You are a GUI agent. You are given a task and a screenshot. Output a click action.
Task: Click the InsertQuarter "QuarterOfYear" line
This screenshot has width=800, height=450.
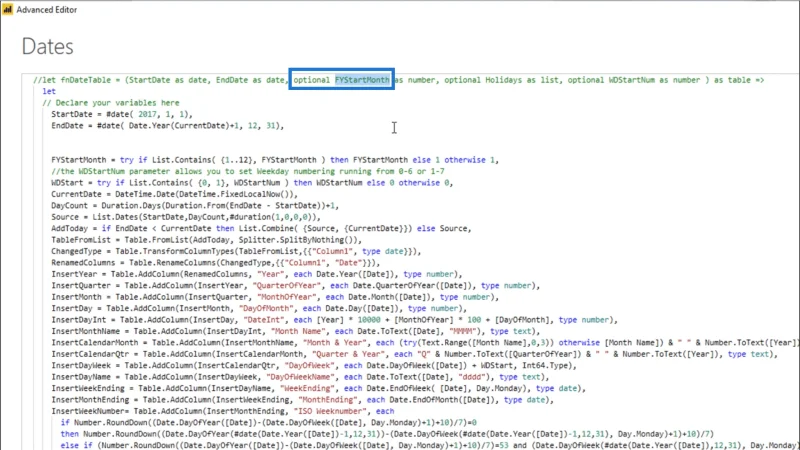point(295,286)
